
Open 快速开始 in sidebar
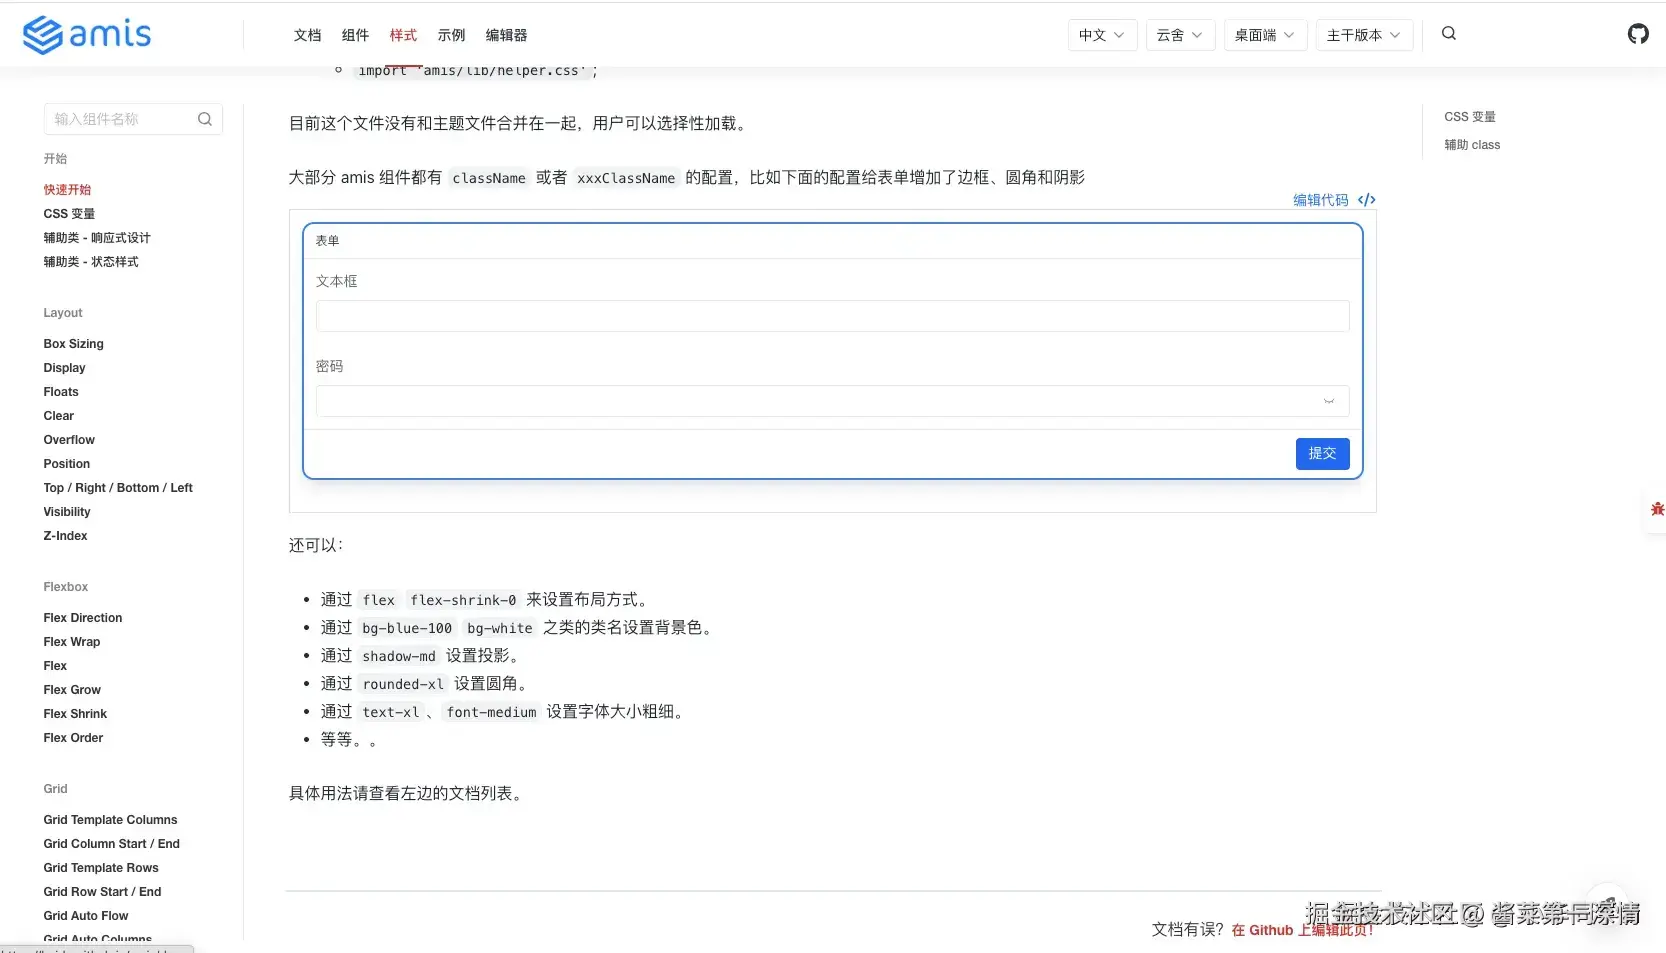(x=67, y=190)
